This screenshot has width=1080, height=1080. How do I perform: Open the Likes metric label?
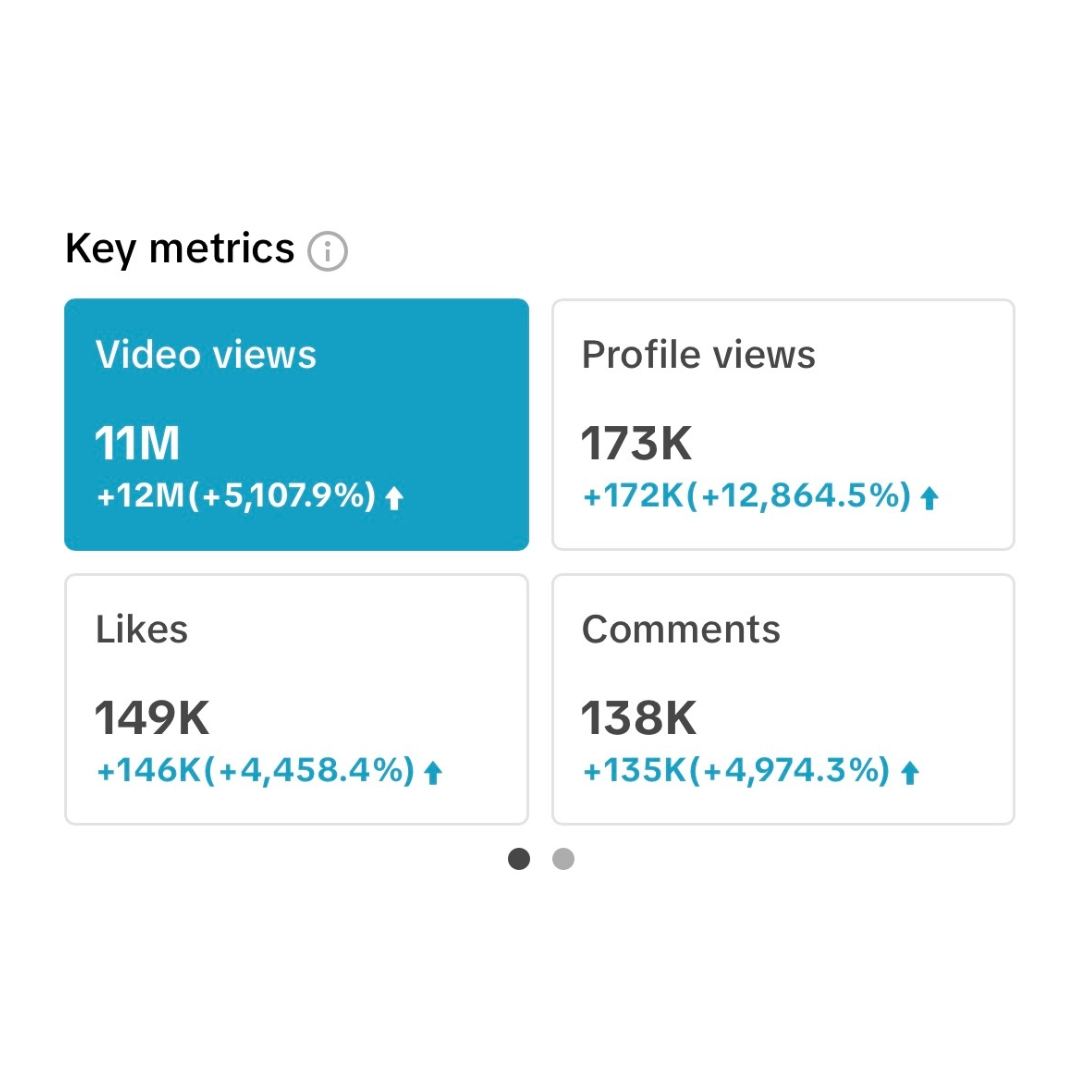(142, 630)
